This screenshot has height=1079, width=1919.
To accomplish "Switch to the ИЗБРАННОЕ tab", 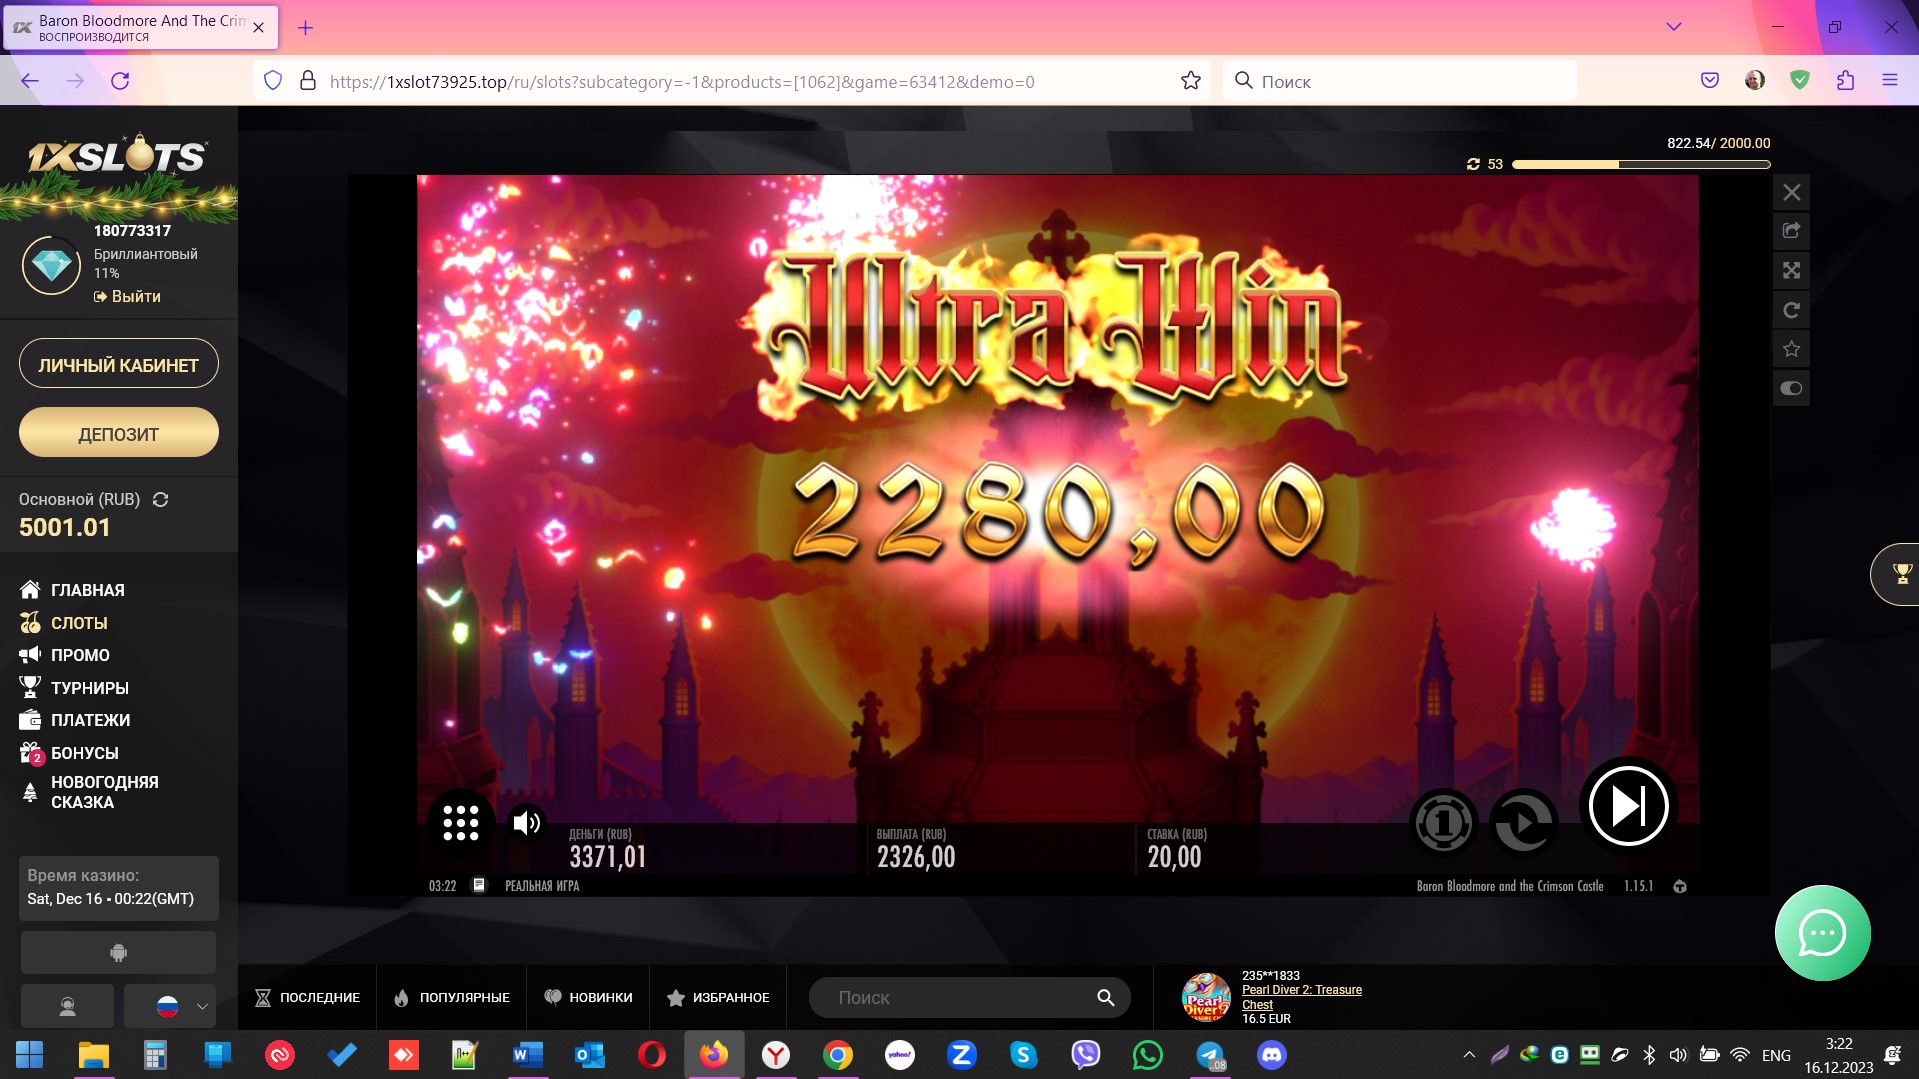I will click(x=718, y=997).
